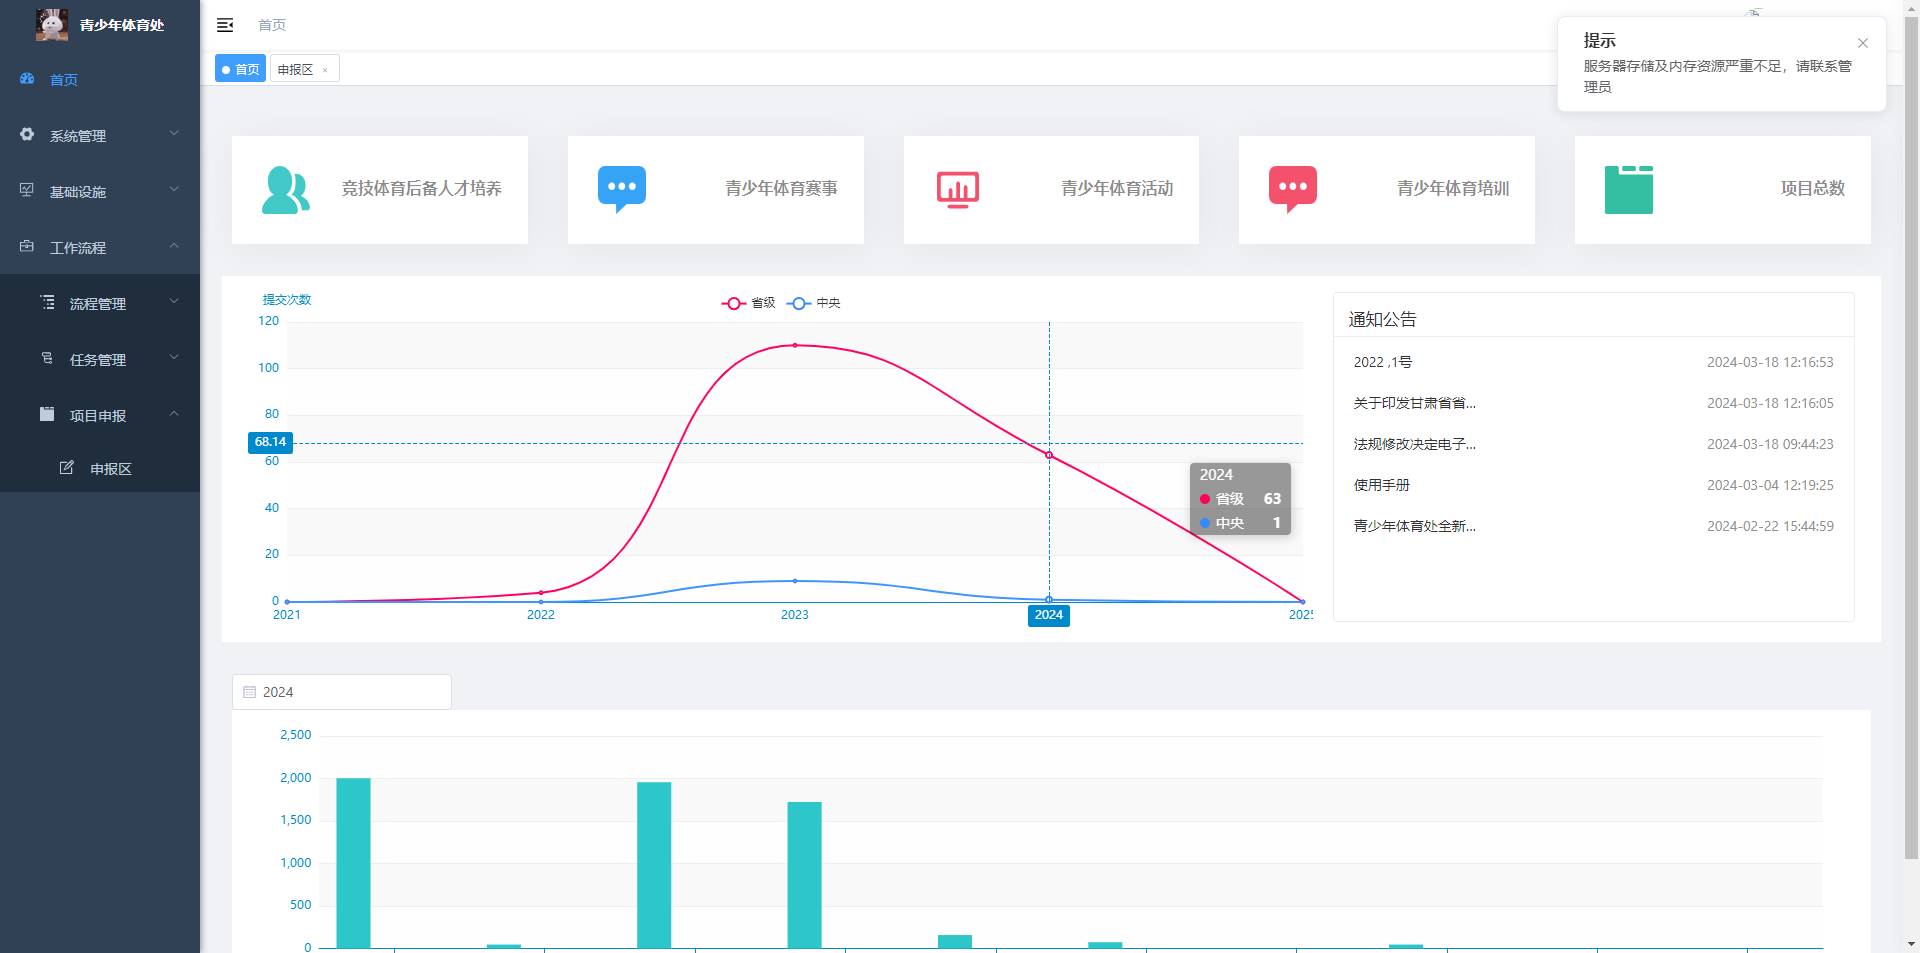The image size is (1920, 953).
Task: Open the 首页 dashboard icon in sidebar
Action: click(27, 79)
